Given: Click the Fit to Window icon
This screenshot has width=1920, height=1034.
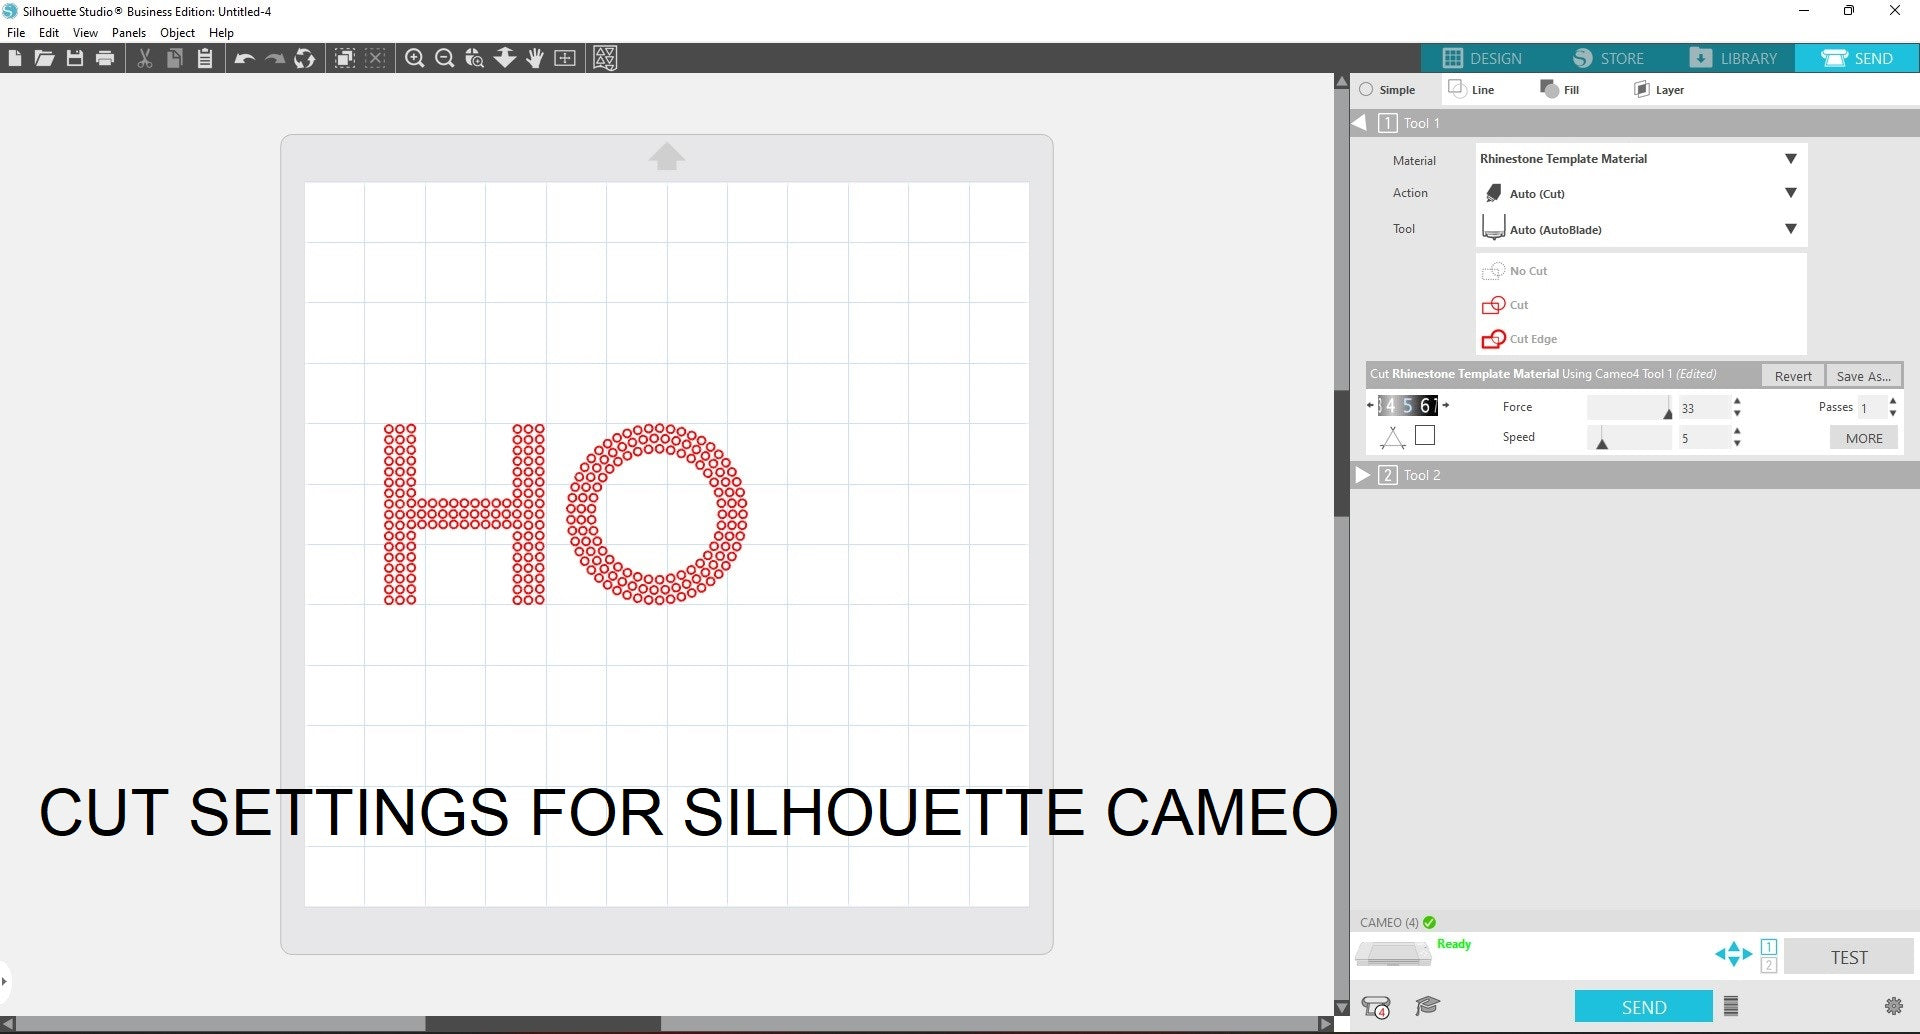Looking at the screenshot, I should click(x=565, y=59).
